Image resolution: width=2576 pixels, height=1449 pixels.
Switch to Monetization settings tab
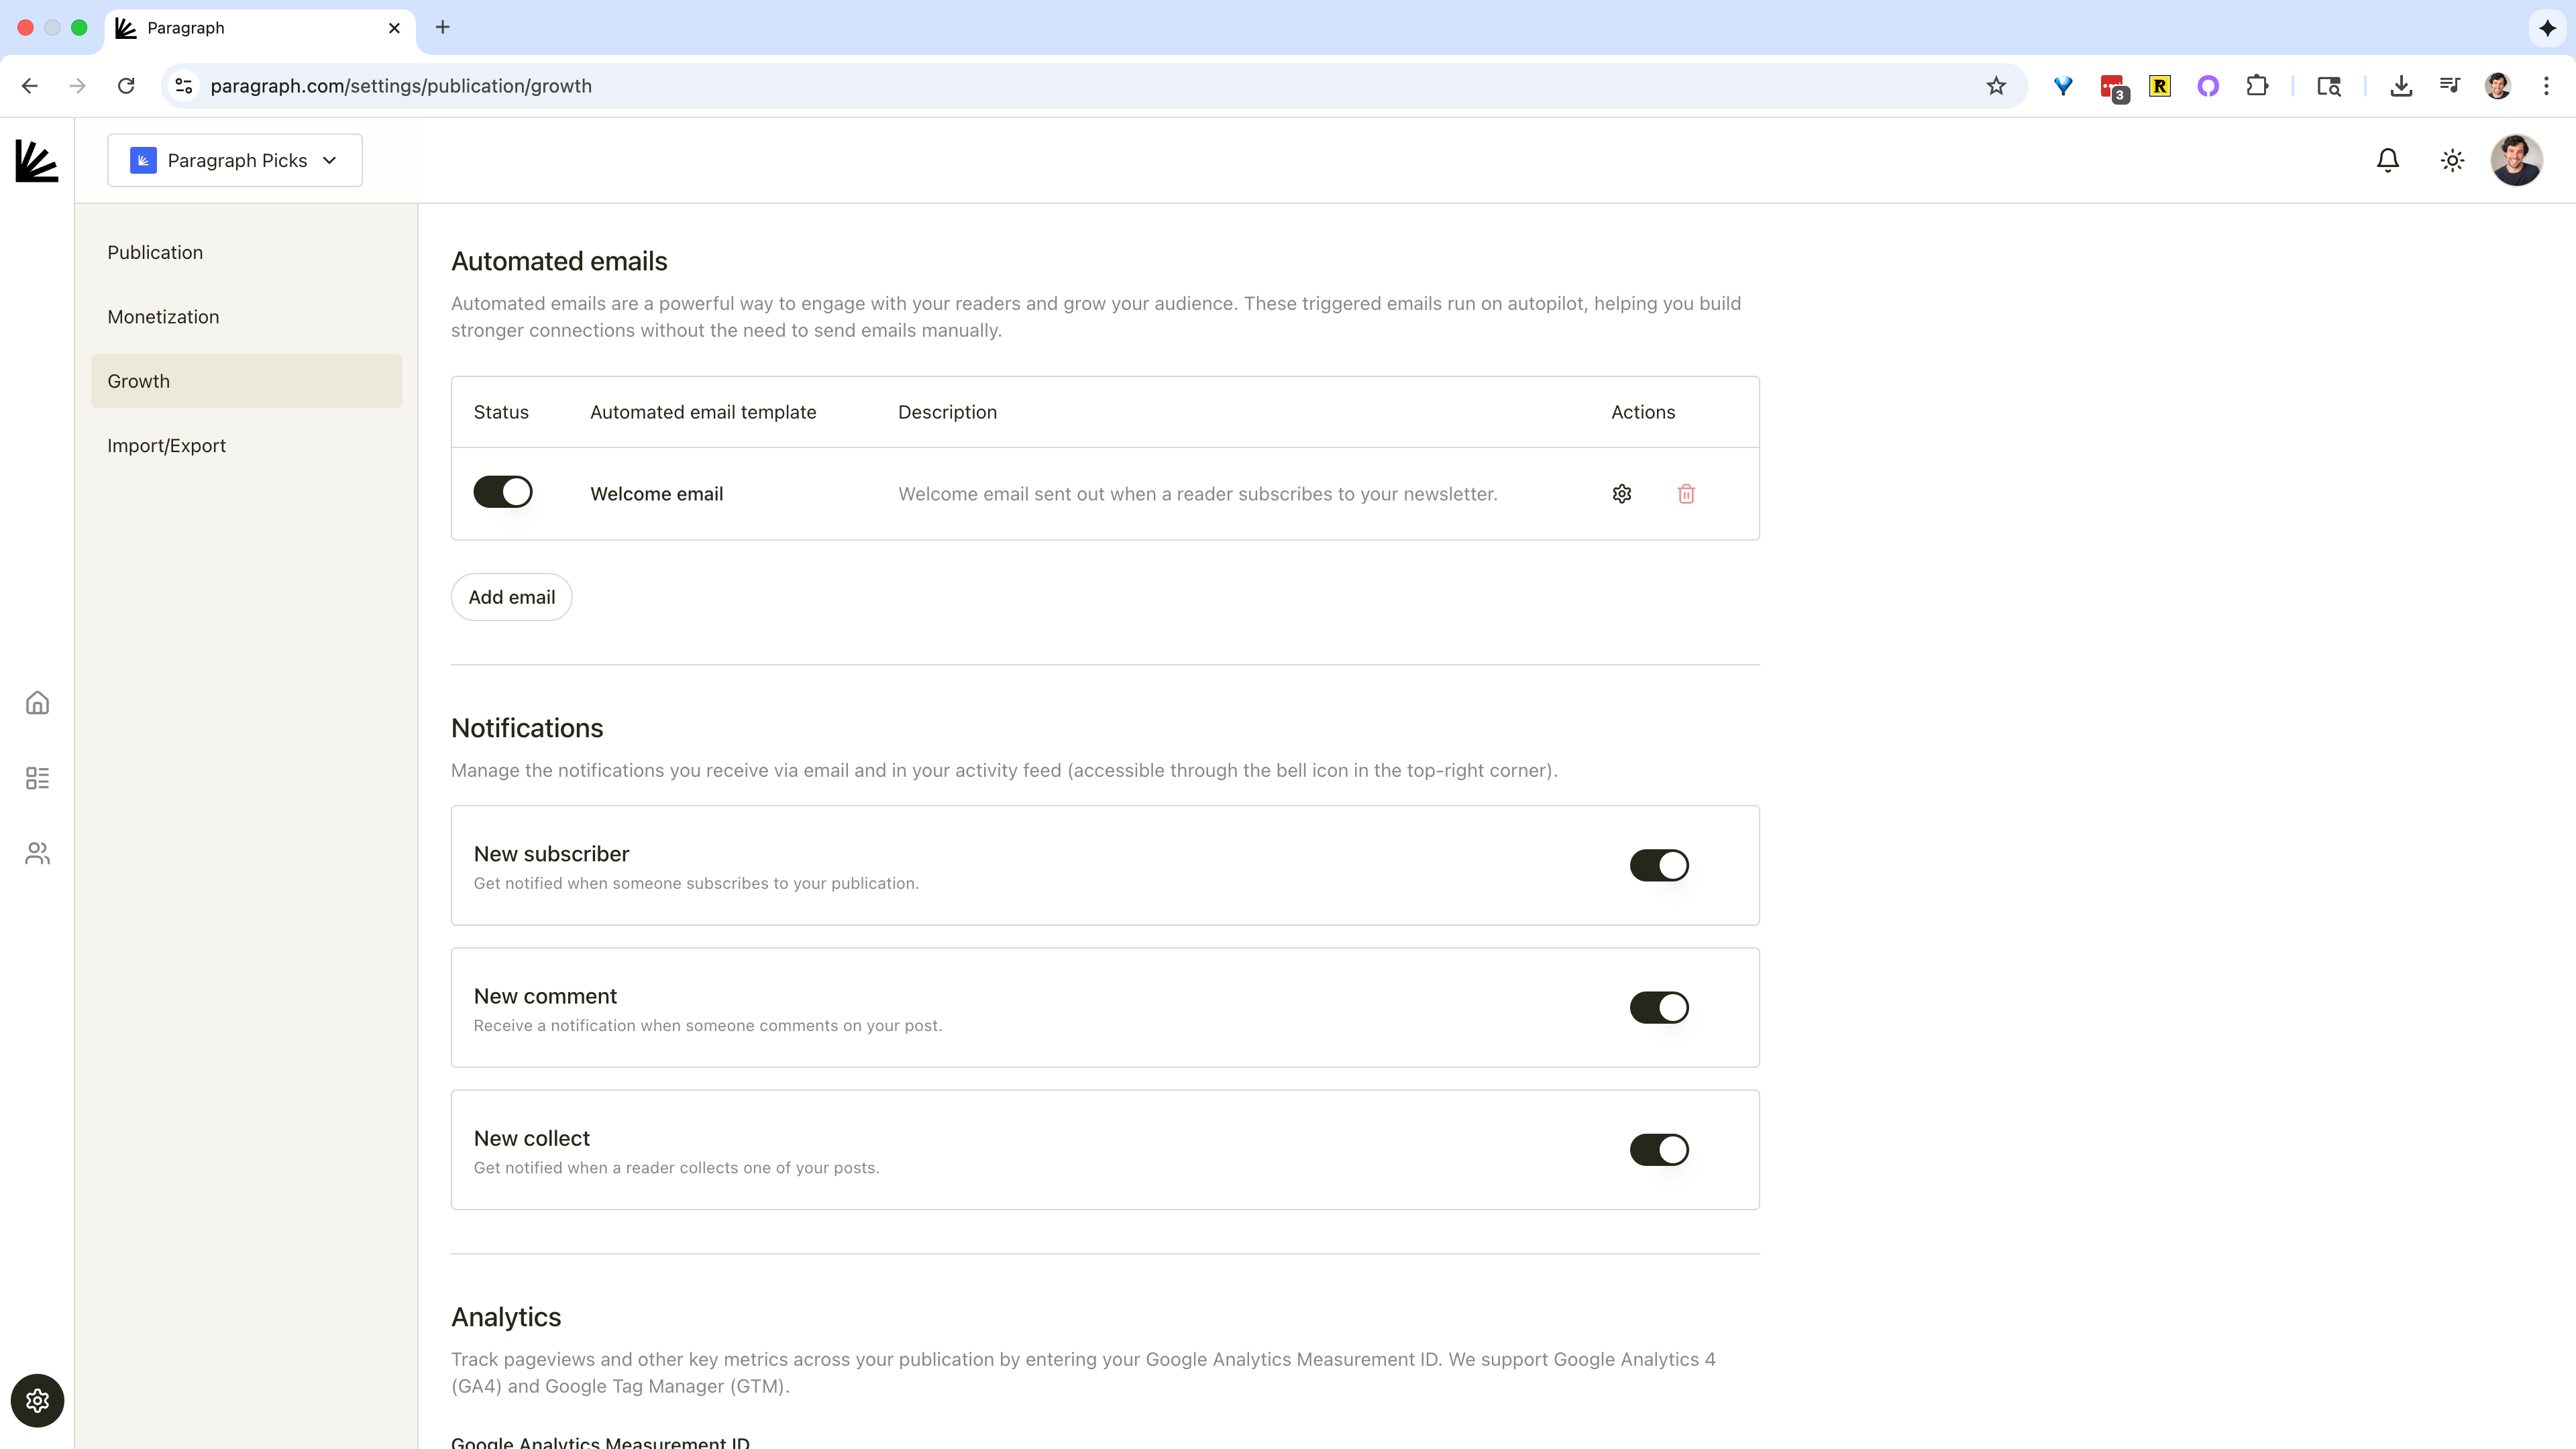pyautogui.click(x=163, y=317)
